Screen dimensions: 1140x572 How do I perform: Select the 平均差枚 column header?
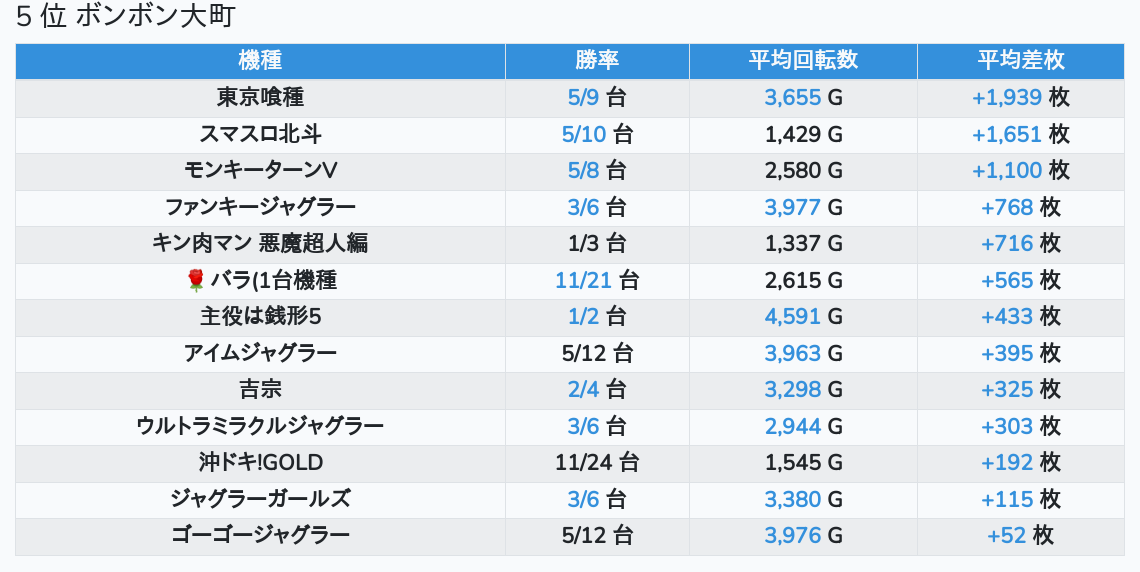point(1020,60)
